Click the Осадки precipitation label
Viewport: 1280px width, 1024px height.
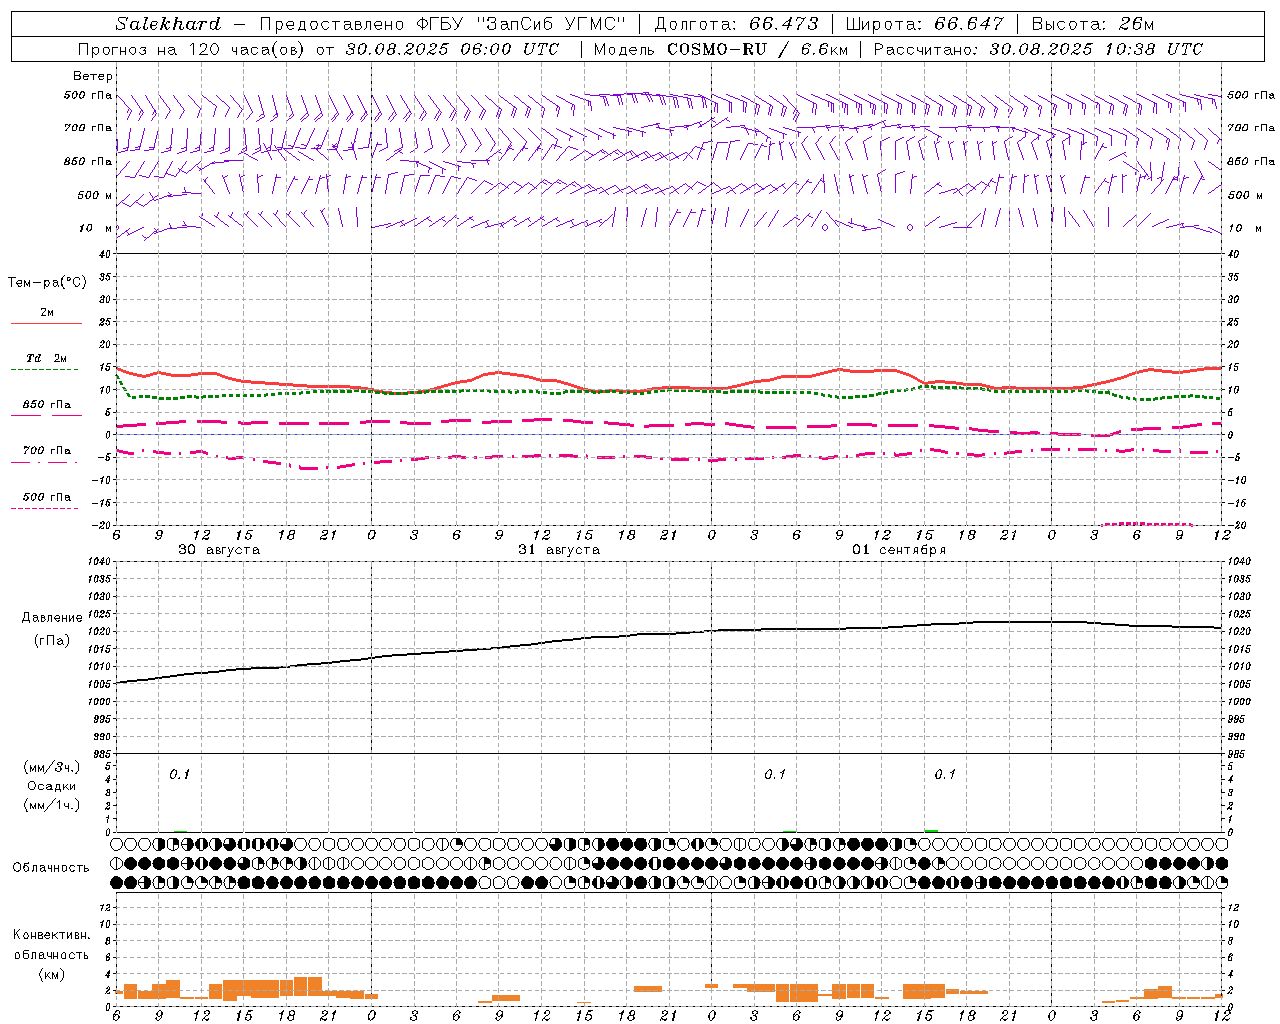pyautogui.click(x=52, y=786)
